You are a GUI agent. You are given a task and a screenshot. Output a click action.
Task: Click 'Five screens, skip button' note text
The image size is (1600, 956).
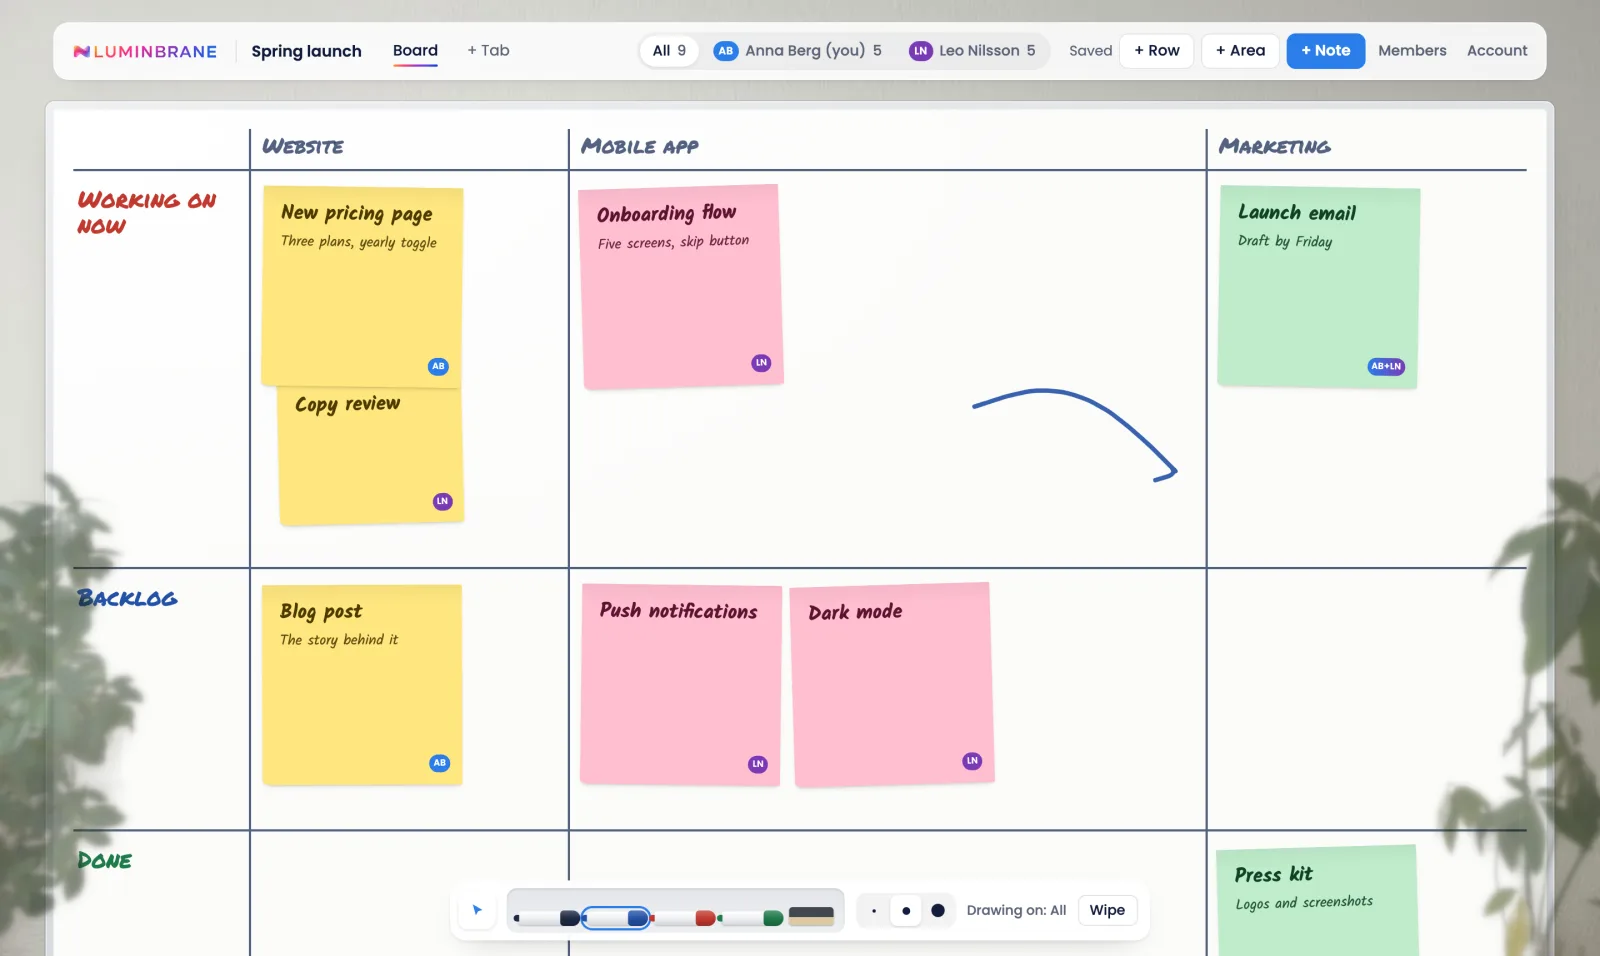(673, 242)
